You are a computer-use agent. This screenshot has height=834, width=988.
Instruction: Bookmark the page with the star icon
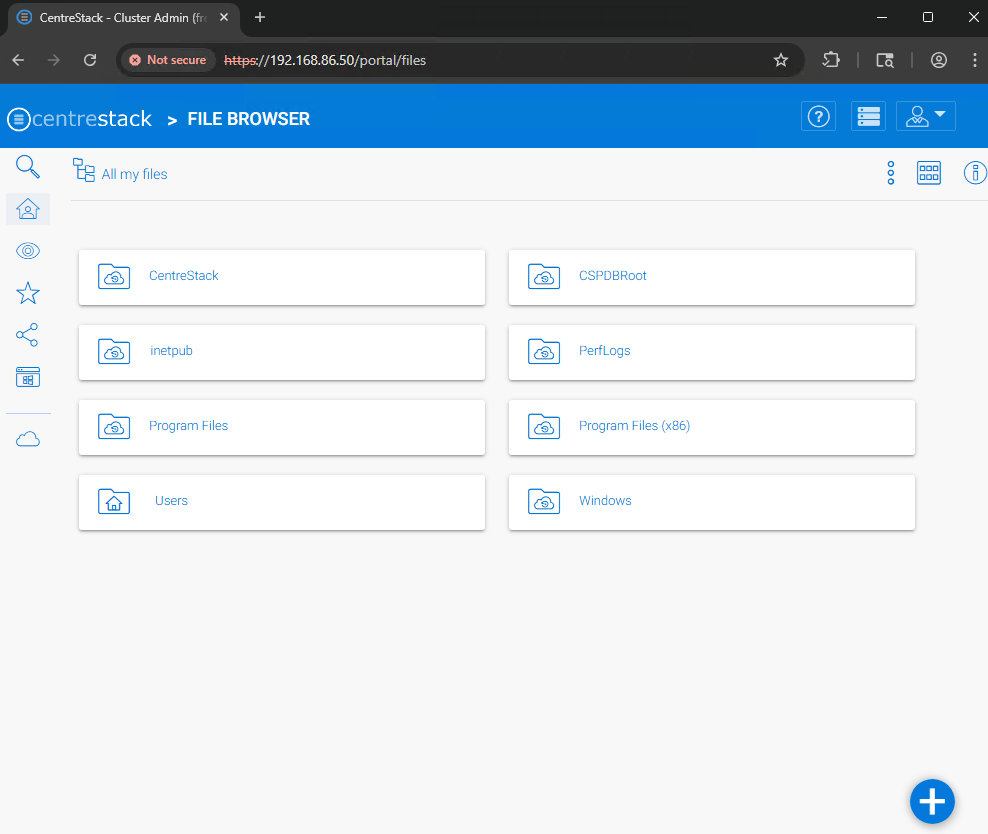point(781,60)
